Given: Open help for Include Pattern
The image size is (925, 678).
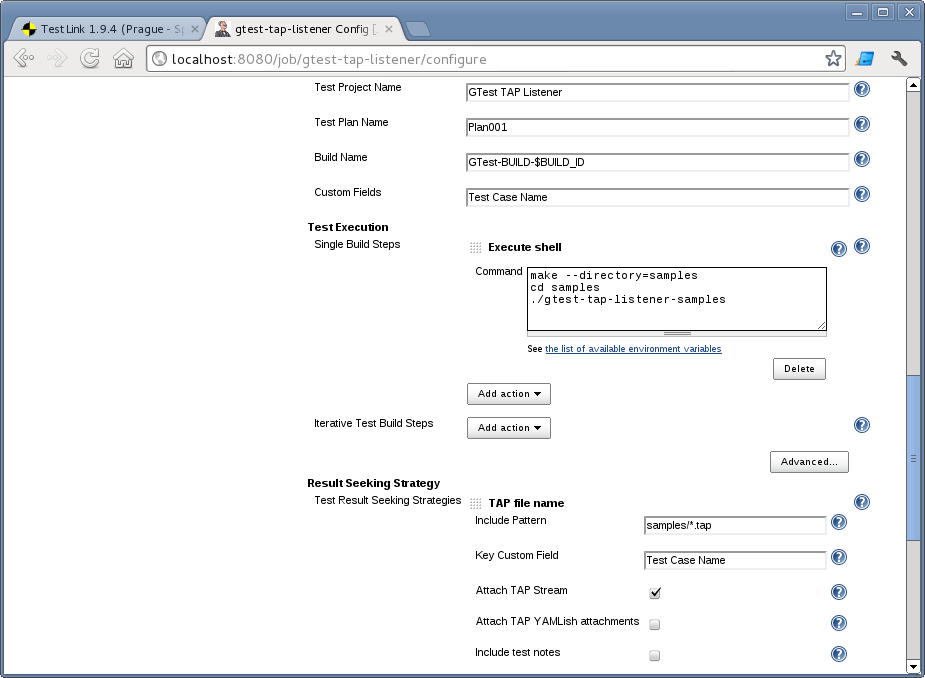Looking at the screenshot, I should [839, 522].
